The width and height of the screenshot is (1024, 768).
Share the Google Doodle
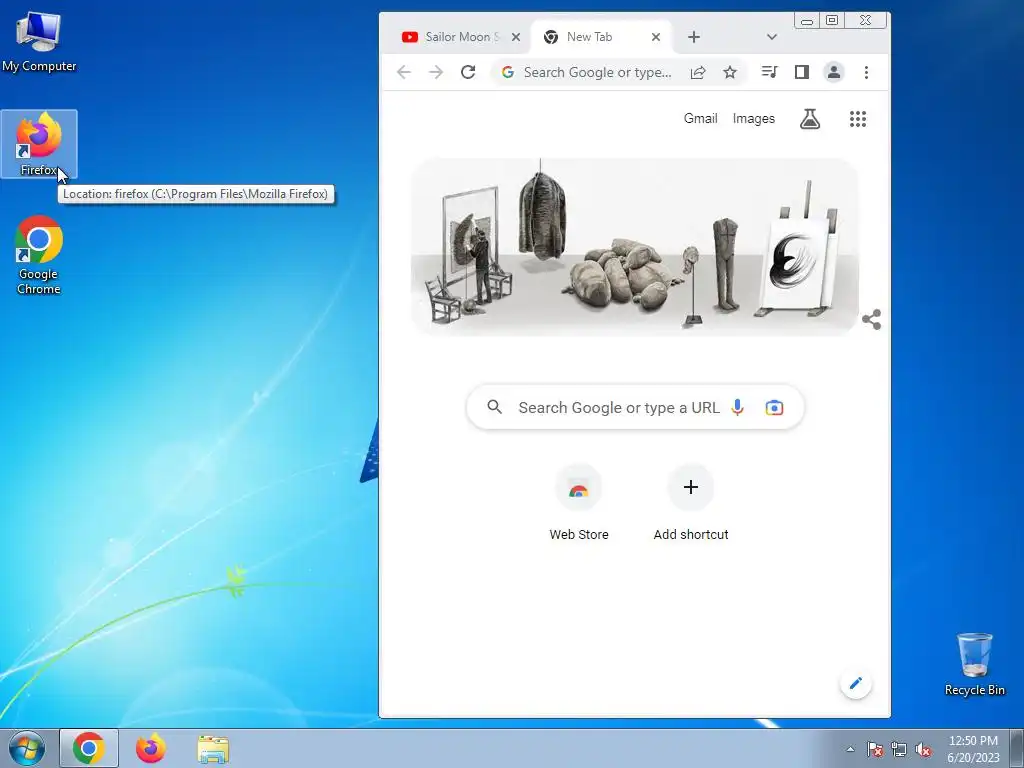(x=871, y=319)
